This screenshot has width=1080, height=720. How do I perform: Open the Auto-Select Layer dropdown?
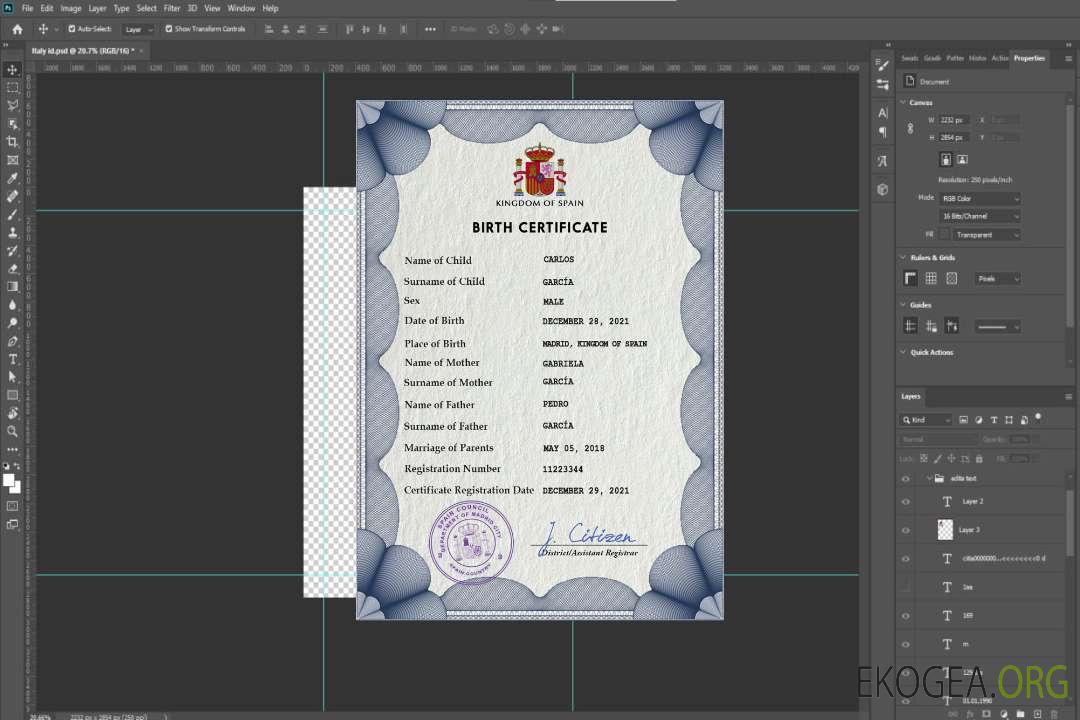click(x=138, y=30)
